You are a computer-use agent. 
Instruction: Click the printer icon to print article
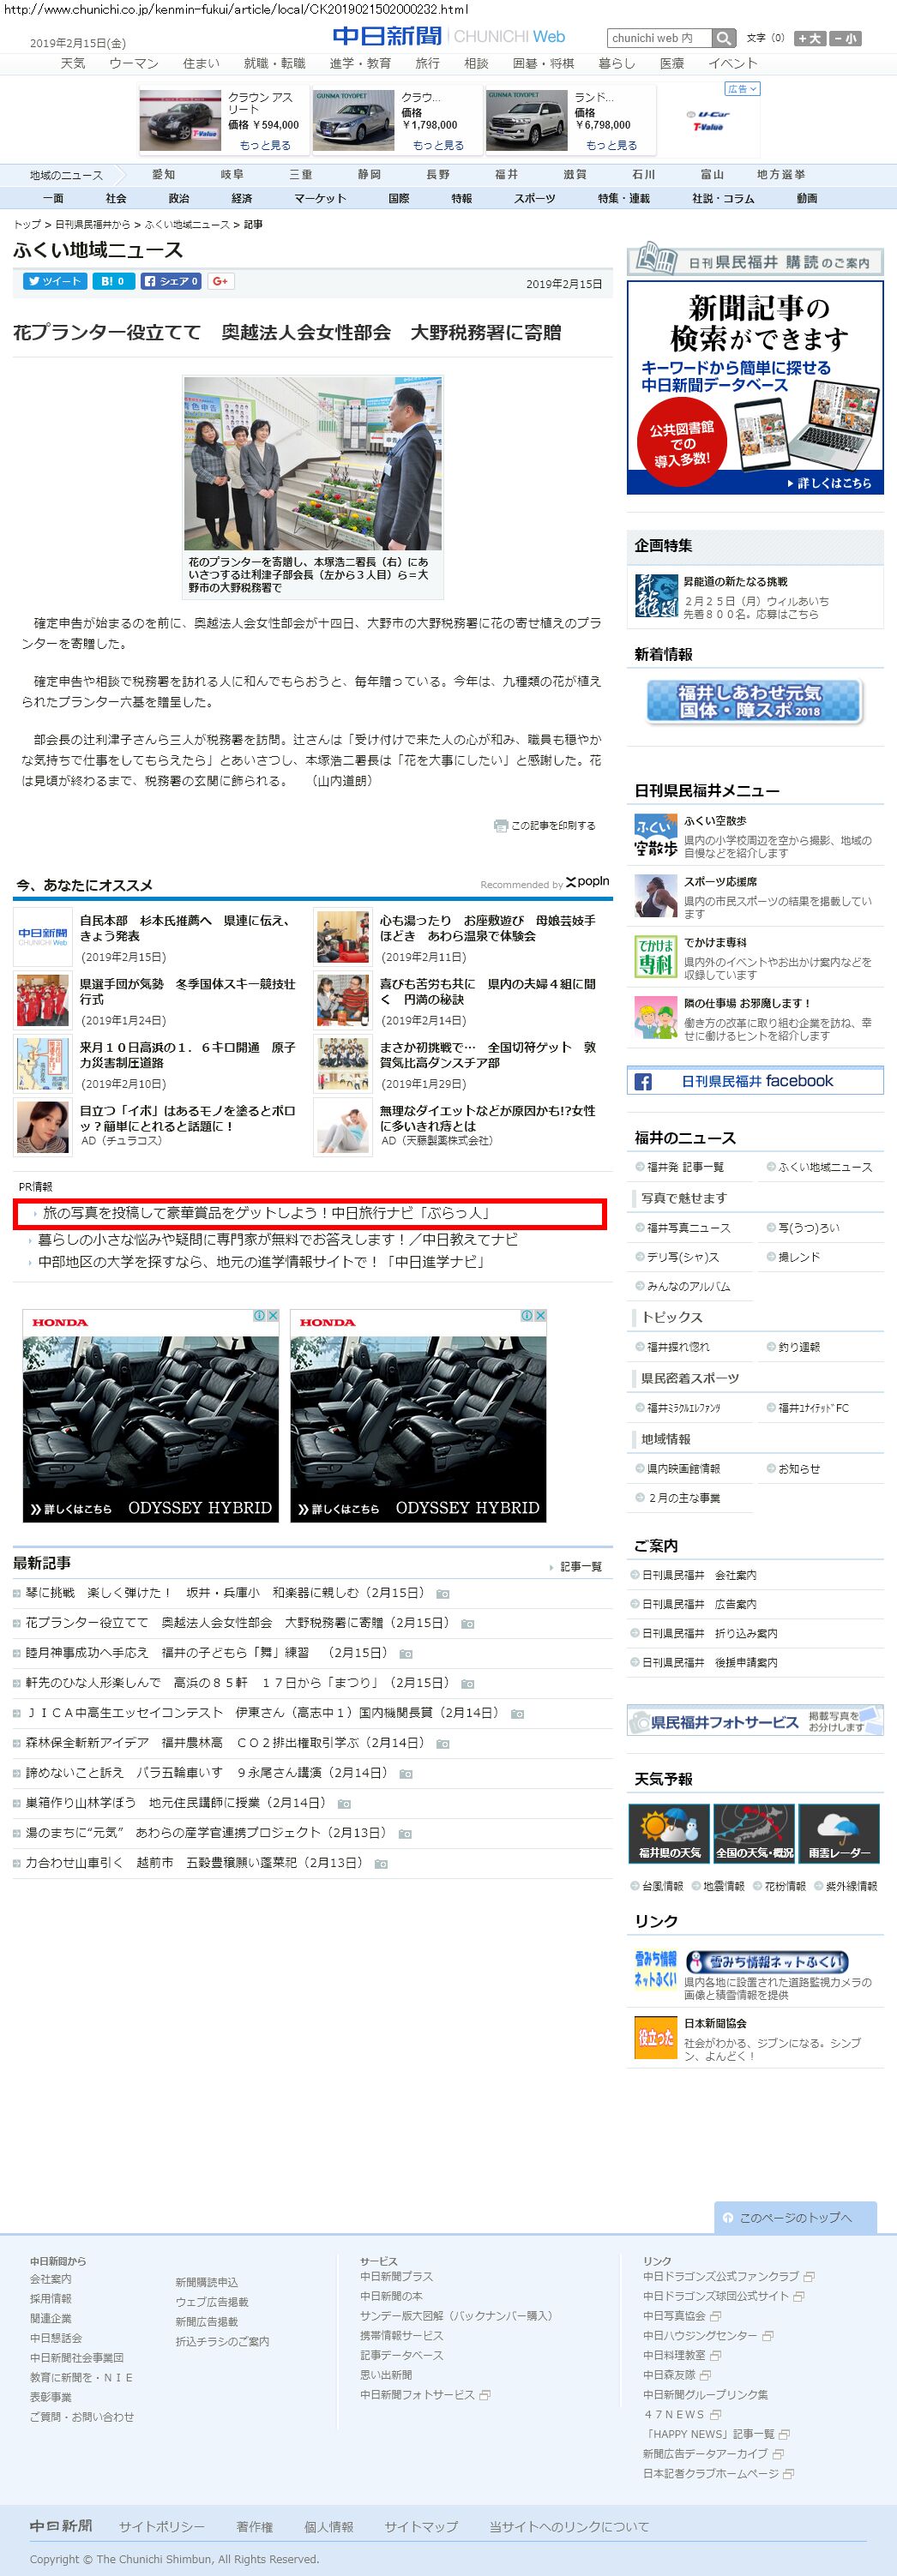coord(500,825)
